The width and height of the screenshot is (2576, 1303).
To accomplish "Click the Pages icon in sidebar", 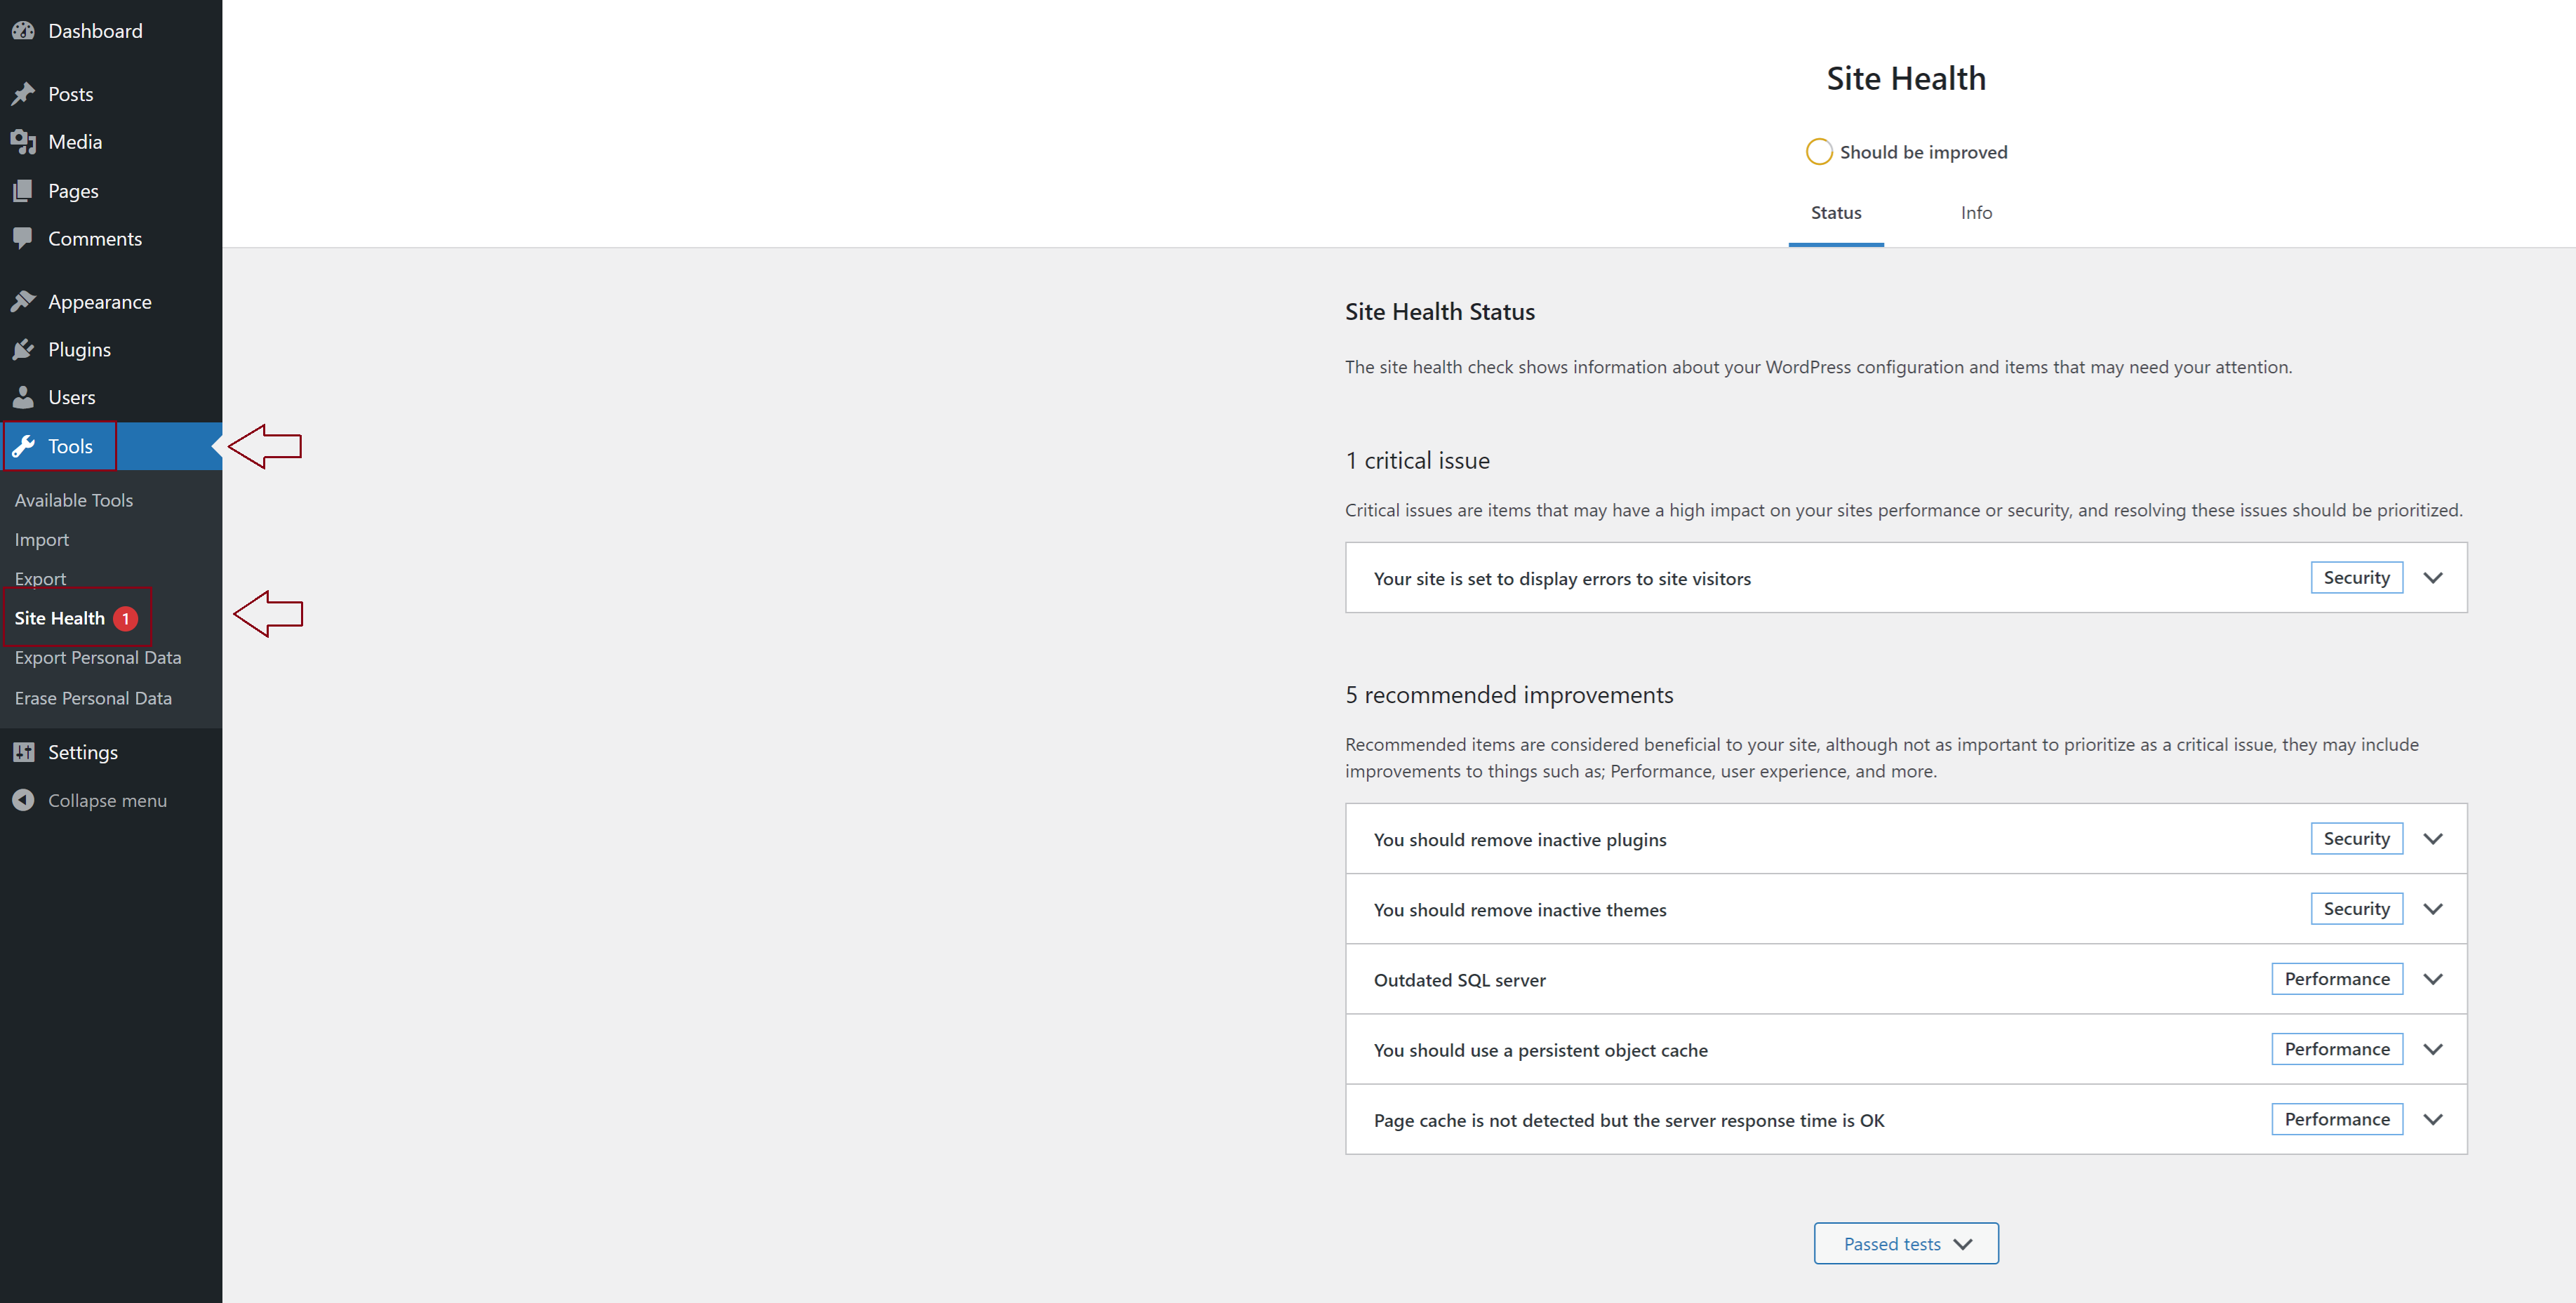I will tap(23, 191).
